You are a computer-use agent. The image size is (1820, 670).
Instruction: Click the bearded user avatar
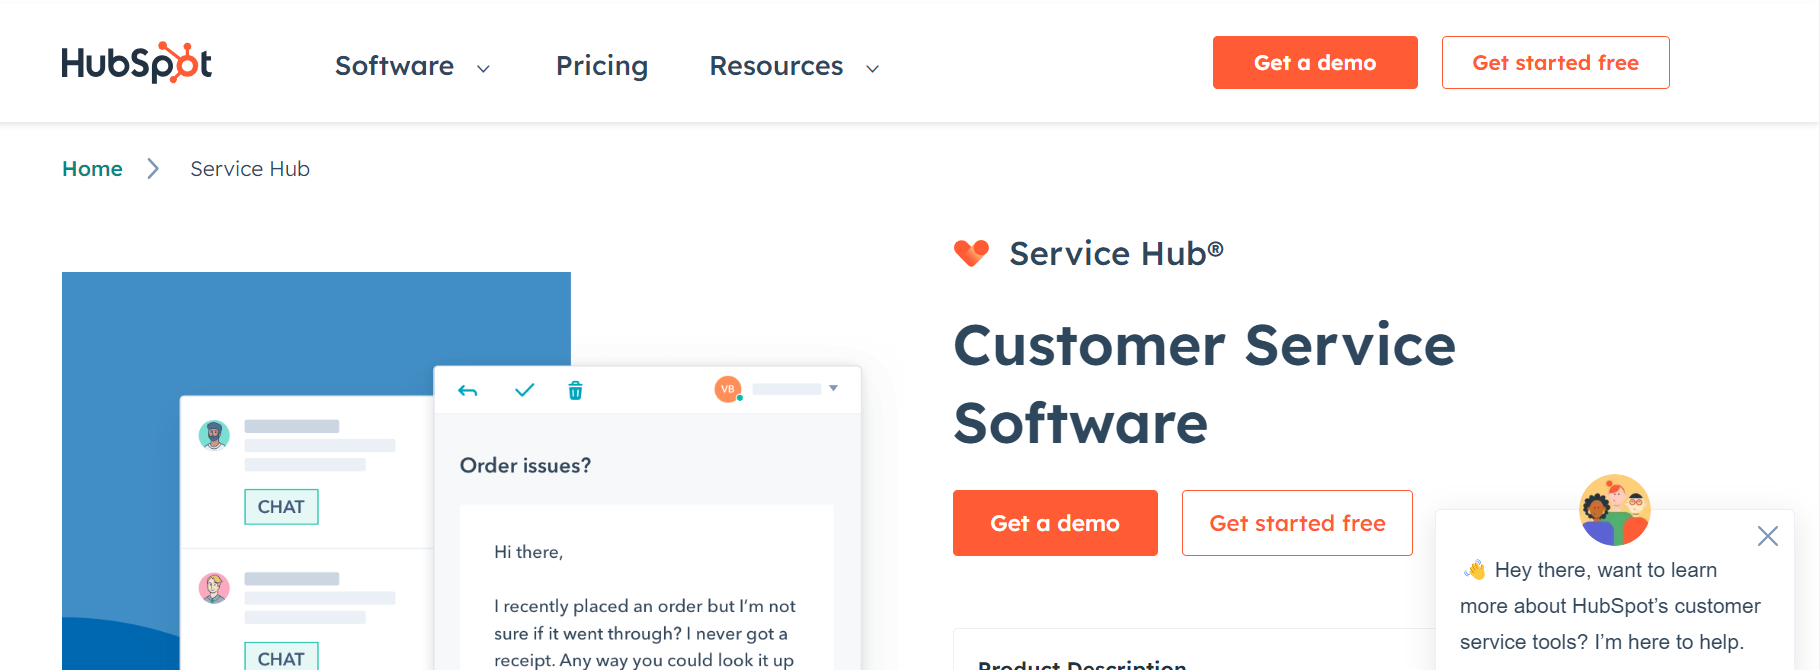click(214, 435)
